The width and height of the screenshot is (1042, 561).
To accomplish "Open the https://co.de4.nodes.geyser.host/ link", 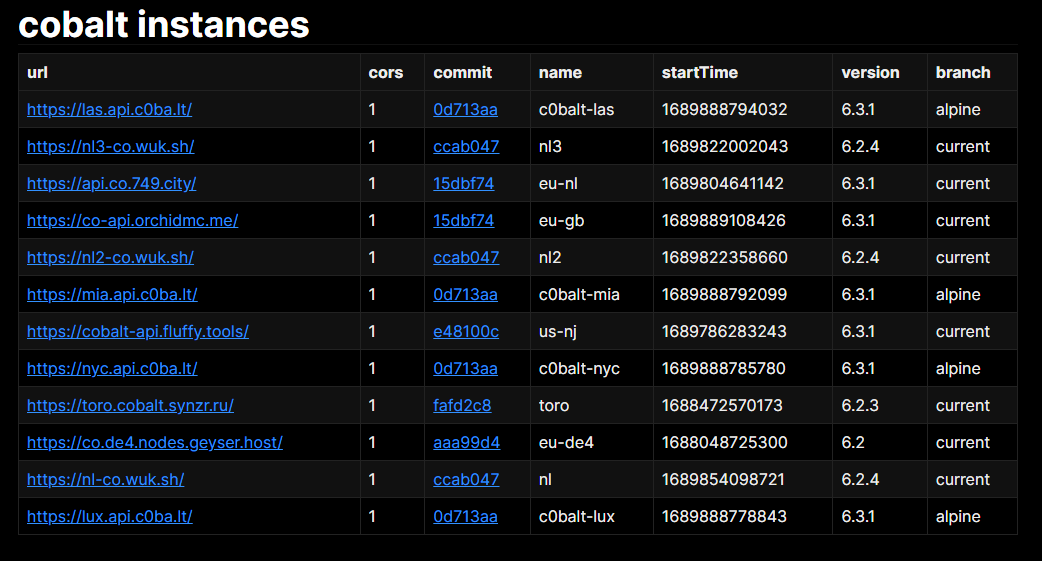I will (155, 443).
